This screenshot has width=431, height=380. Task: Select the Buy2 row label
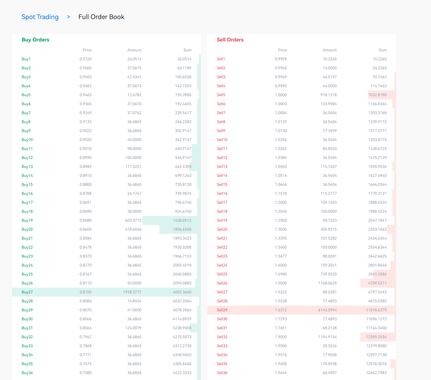coord(26,68)
